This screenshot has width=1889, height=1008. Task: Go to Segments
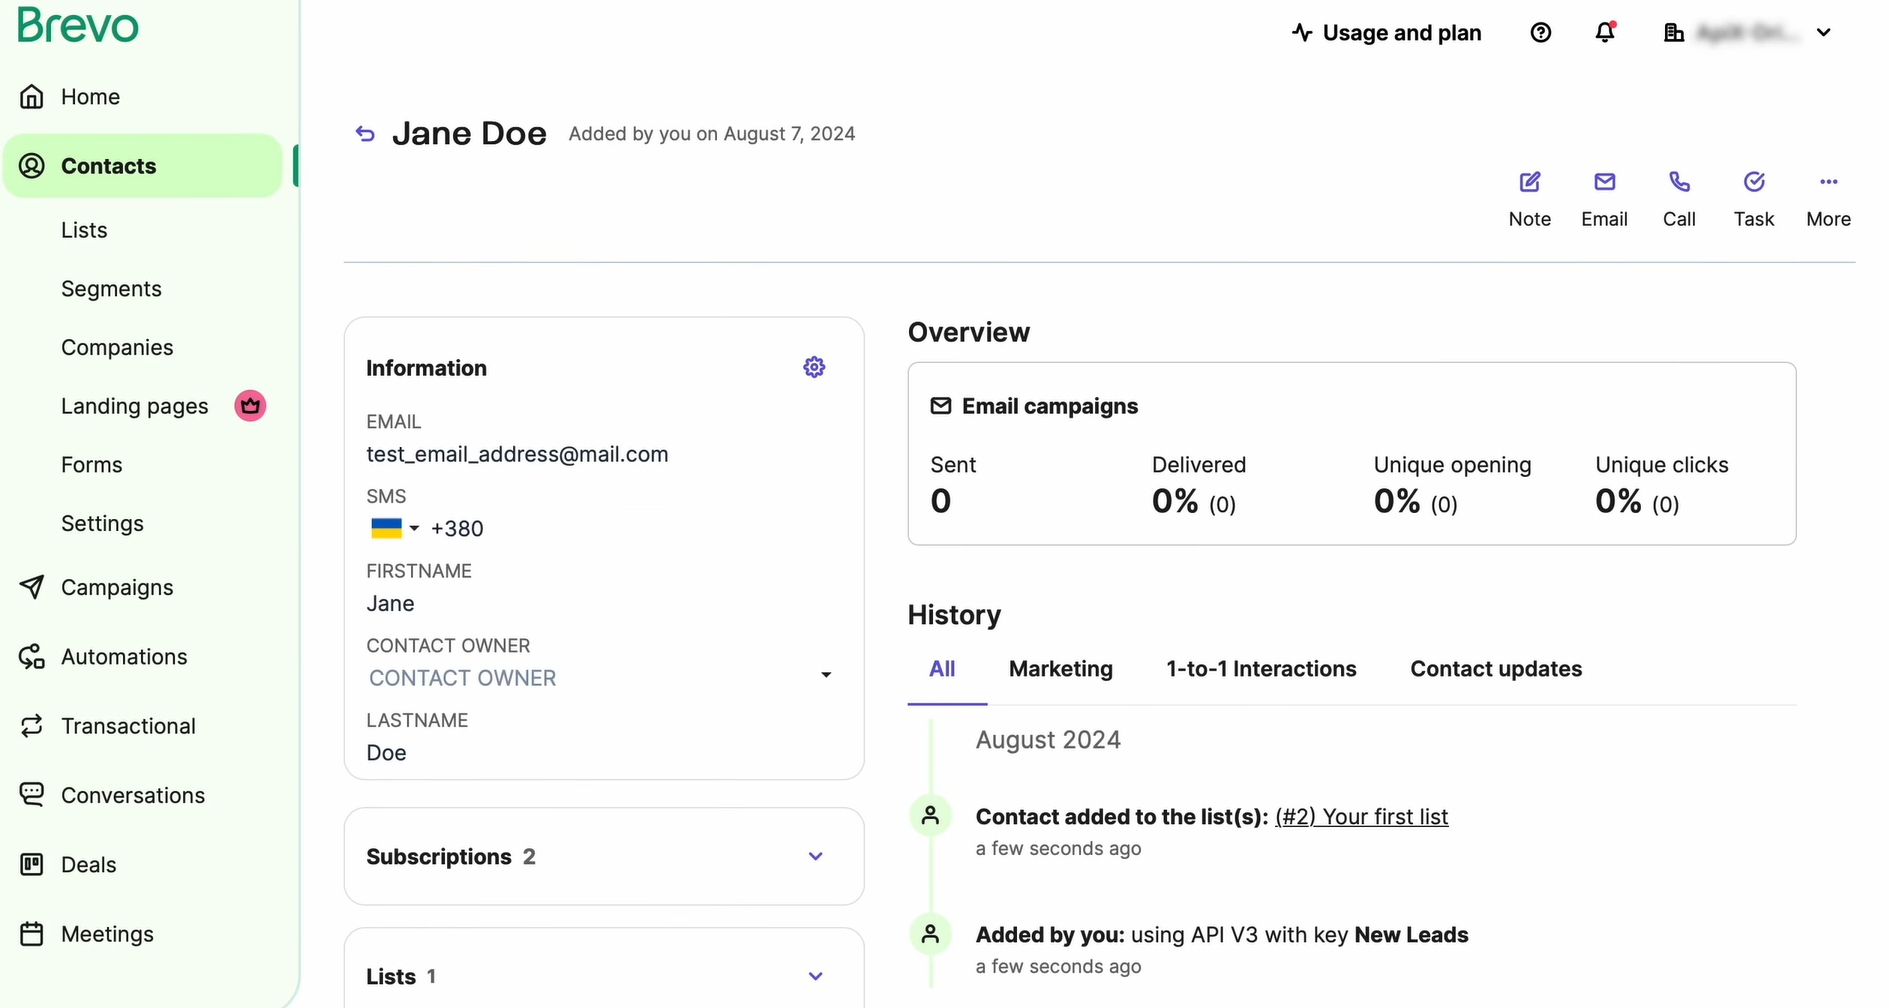pyautogui.click(x=111, y=289)
